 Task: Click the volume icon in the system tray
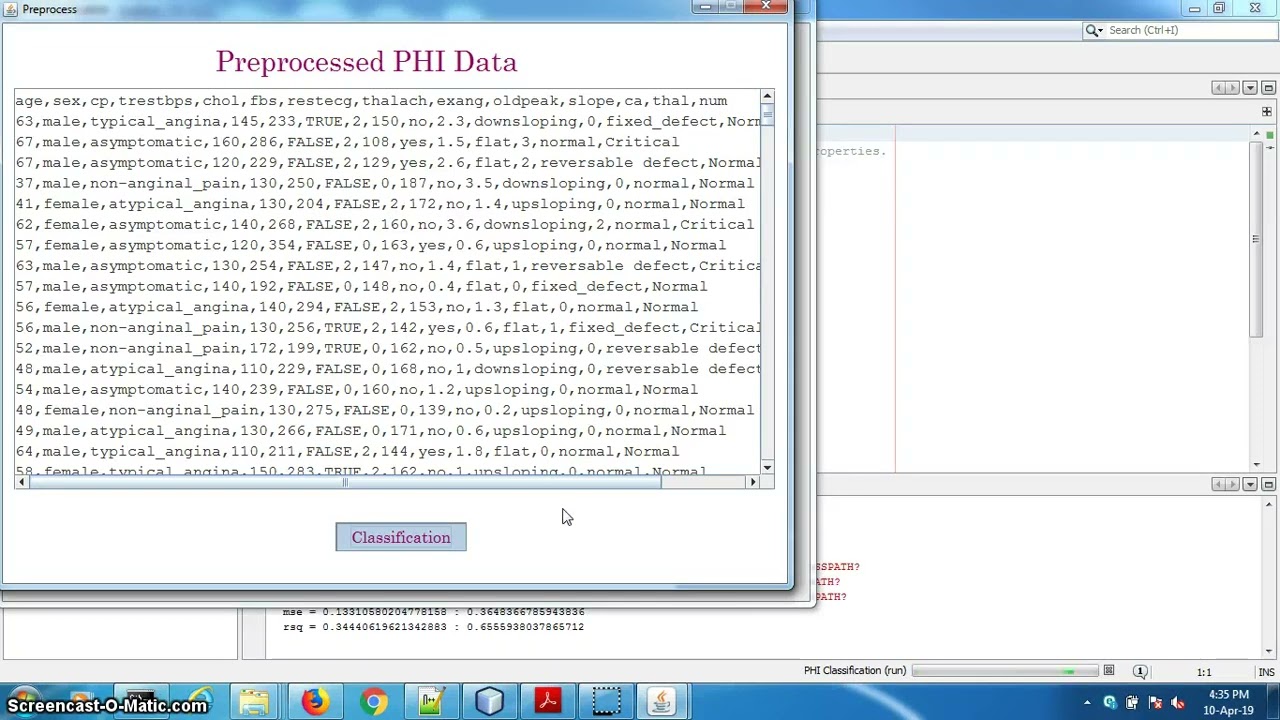[x=1177, y=702]
